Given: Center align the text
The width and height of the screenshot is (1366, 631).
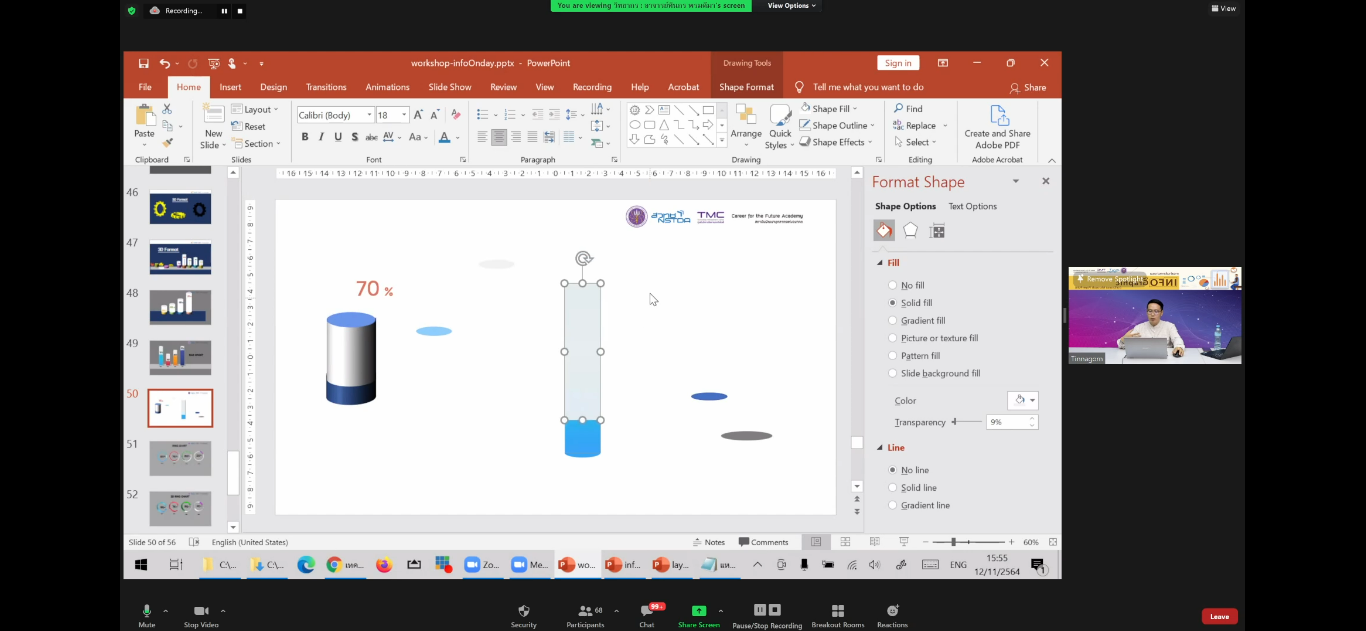Looking at the screenshot, I should 499,137.
